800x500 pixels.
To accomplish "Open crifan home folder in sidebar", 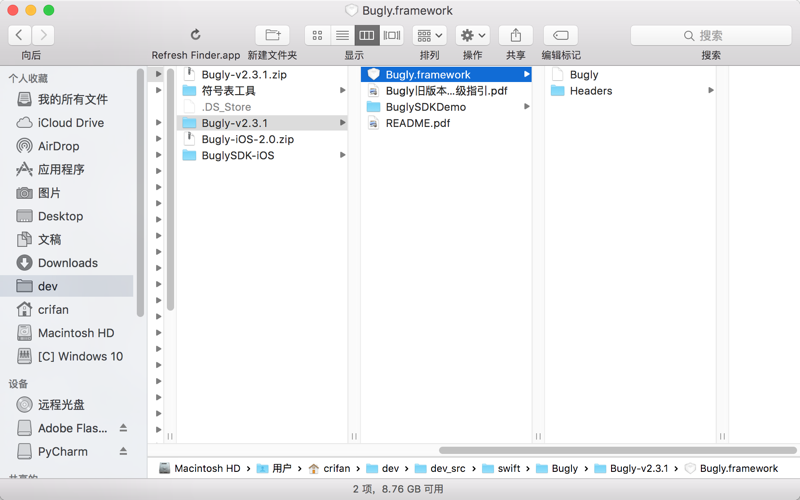I will point(67,310).
